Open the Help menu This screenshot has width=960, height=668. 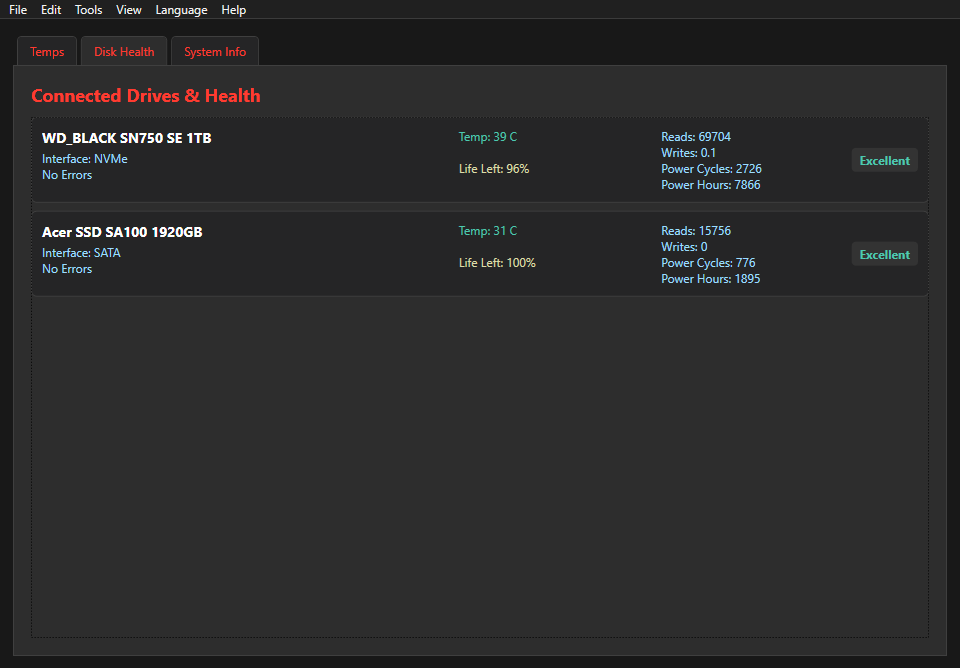pos(233,10)
